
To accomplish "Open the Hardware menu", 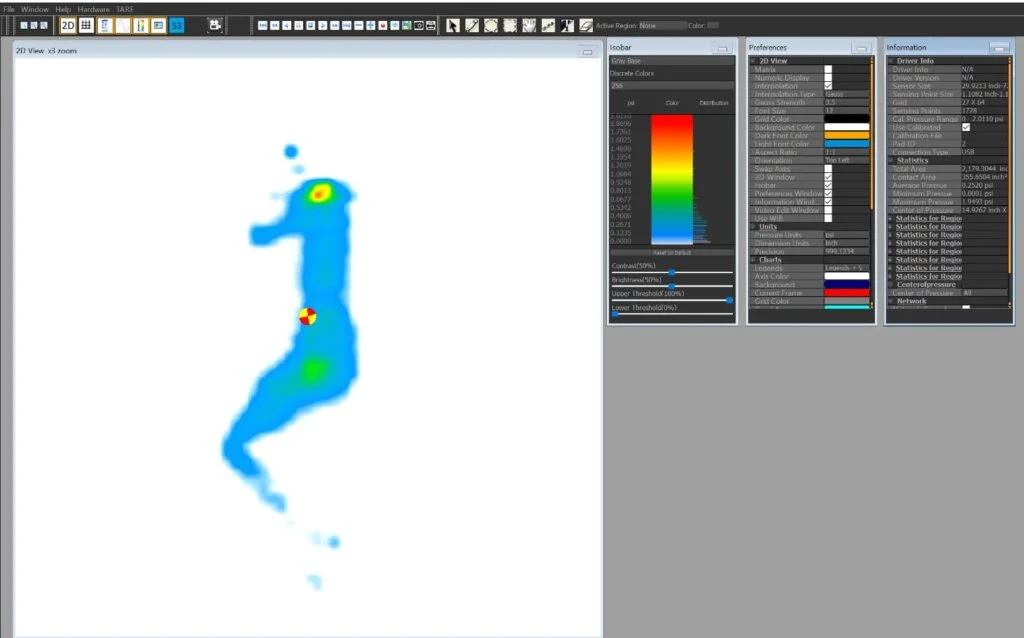I will click(x=93, y=7).
